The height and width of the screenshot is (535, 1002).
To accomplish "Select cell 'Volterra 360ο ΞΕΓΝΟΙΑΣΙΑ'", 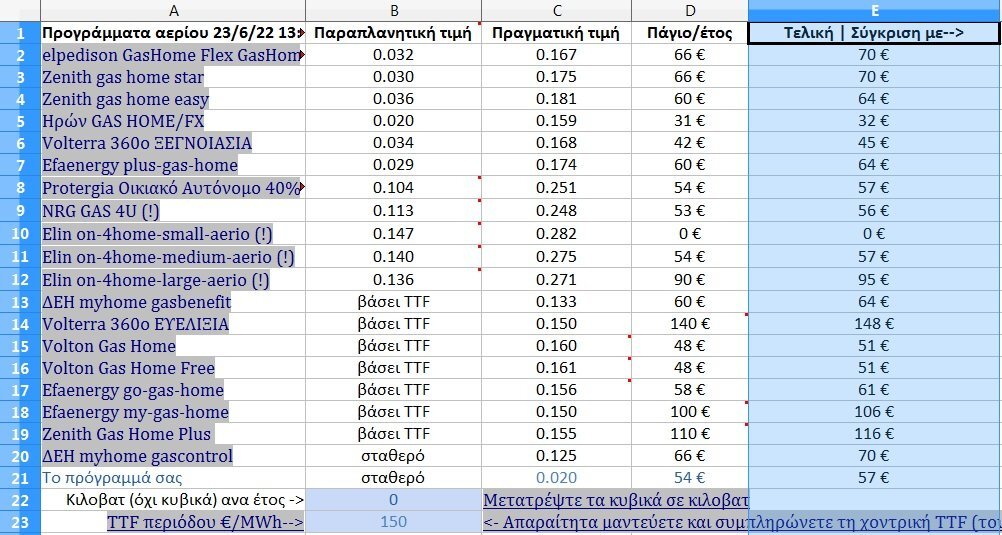I will (x=173, y=143).
